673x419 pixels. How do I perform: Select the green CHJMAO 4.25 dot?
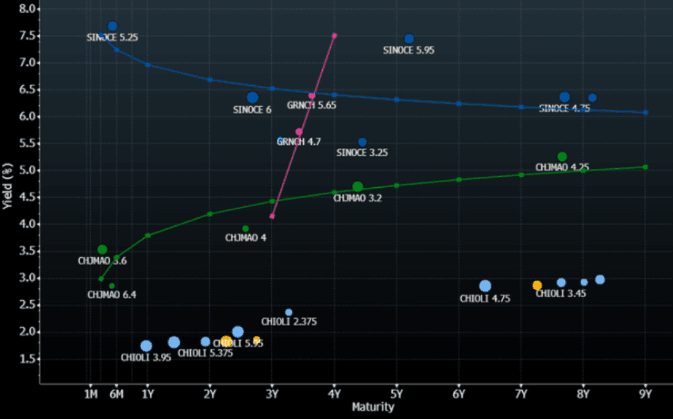562,157
